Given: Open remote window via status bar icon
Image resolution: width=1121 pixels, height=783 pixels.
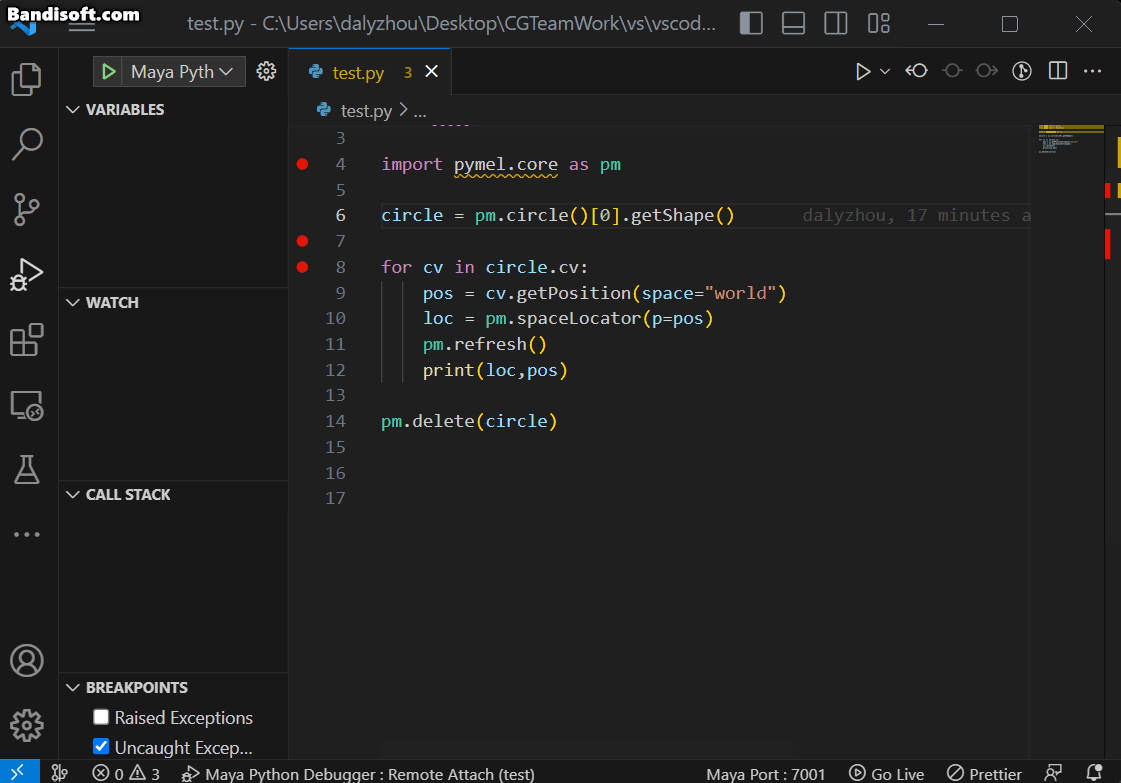Looking at the screenshot, I should click(x=19, y=772).
